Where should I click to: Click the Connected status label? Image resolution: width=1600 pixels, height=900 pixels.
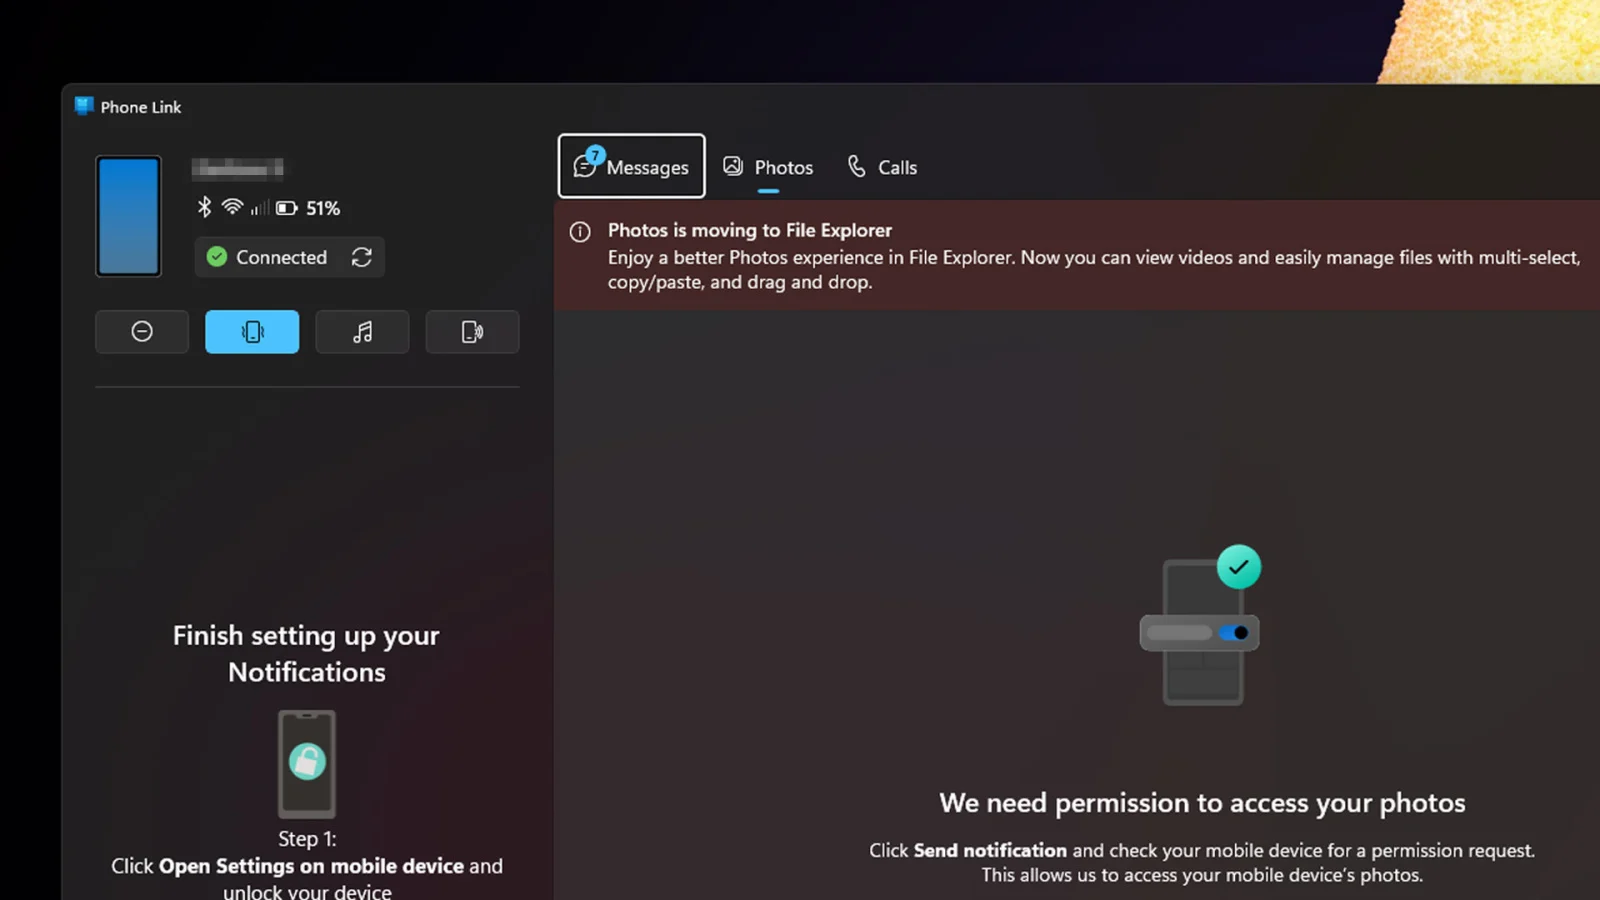(x=281, y=257)
